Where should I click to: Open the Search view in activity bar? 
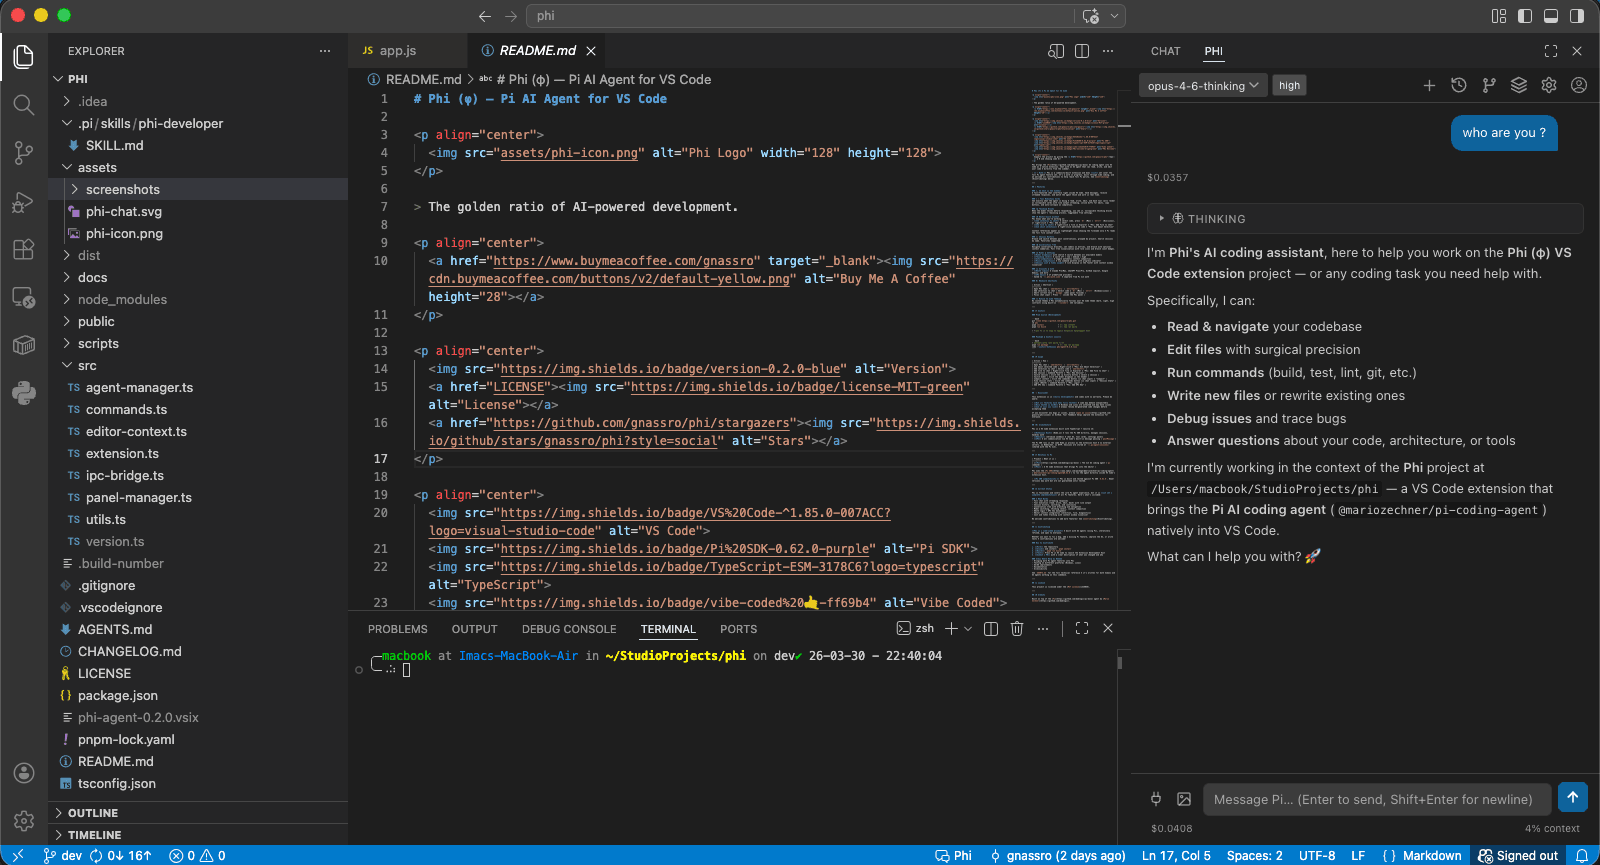(24, 104)
